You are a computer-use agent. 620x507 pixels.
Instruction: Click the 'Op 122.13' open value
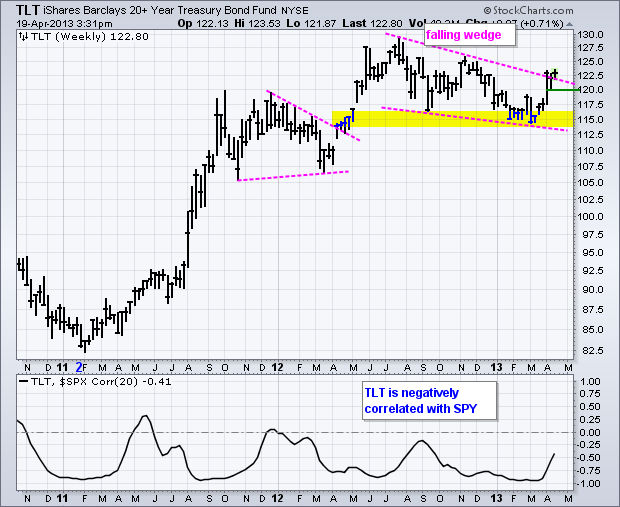pyautogui.click(x=203, y=24)
